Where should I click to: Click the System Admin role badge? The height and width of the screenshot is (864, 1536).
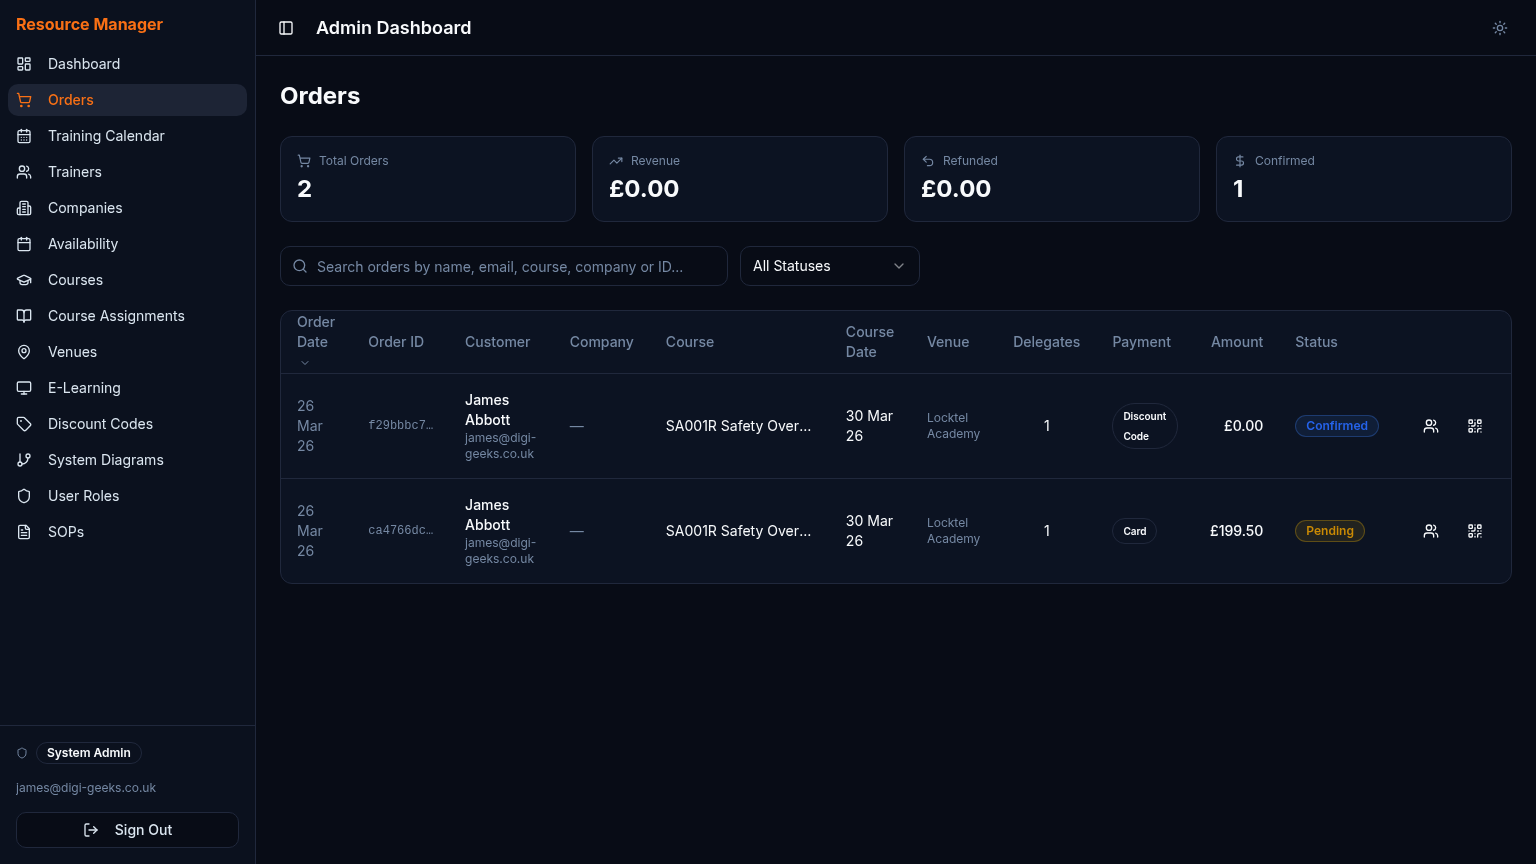click(x=89, y=753)
